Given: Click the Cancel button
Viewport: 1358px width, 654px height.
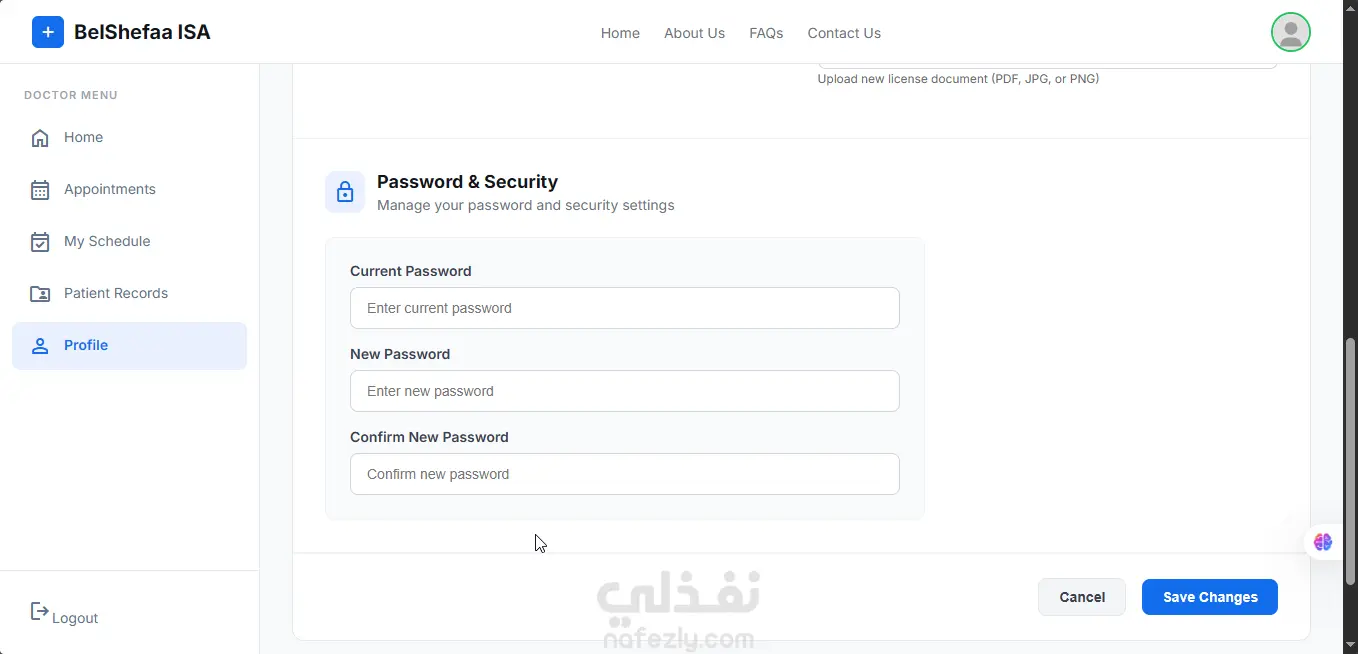Looking at the screenshot, I should (1082, 597).
